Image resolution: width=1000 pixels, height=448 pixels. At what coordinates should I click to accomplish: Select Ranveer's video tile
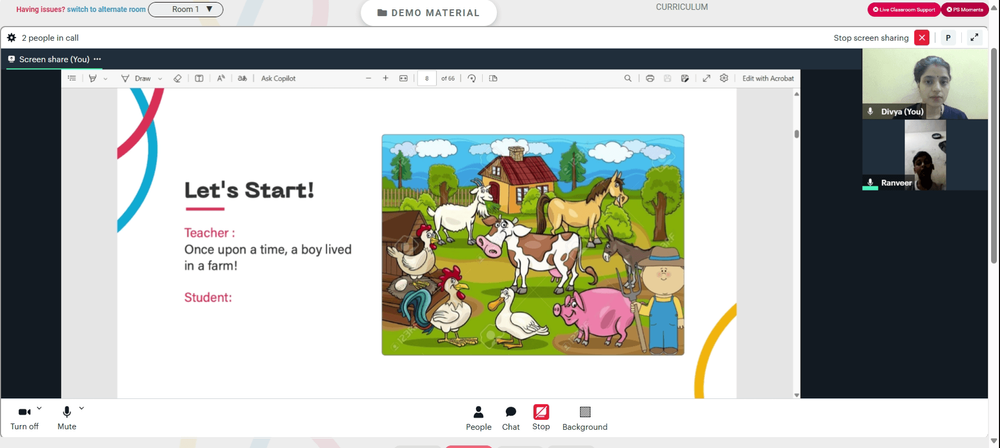point(925,155)
